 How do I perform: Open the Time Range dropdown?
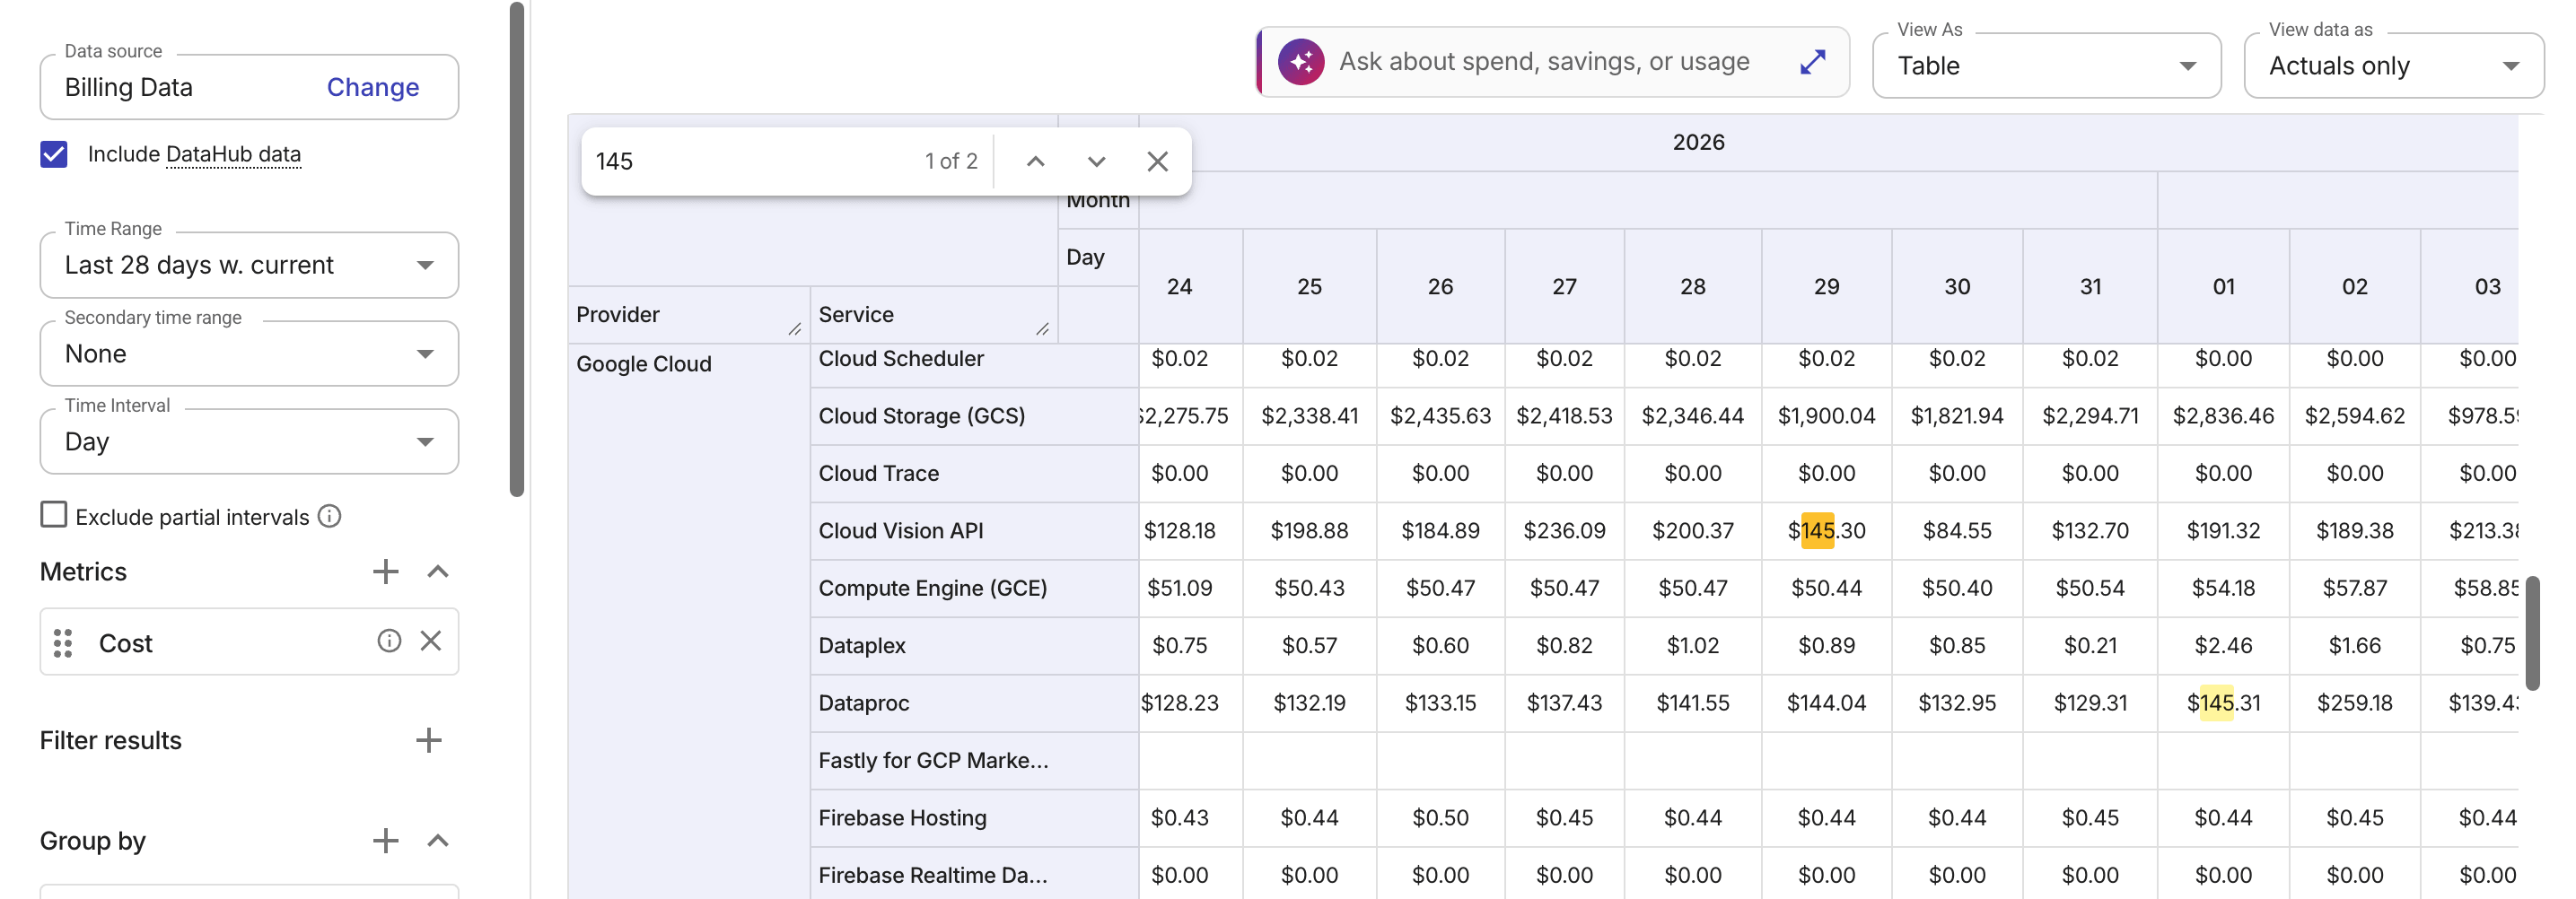coord(249,265)
